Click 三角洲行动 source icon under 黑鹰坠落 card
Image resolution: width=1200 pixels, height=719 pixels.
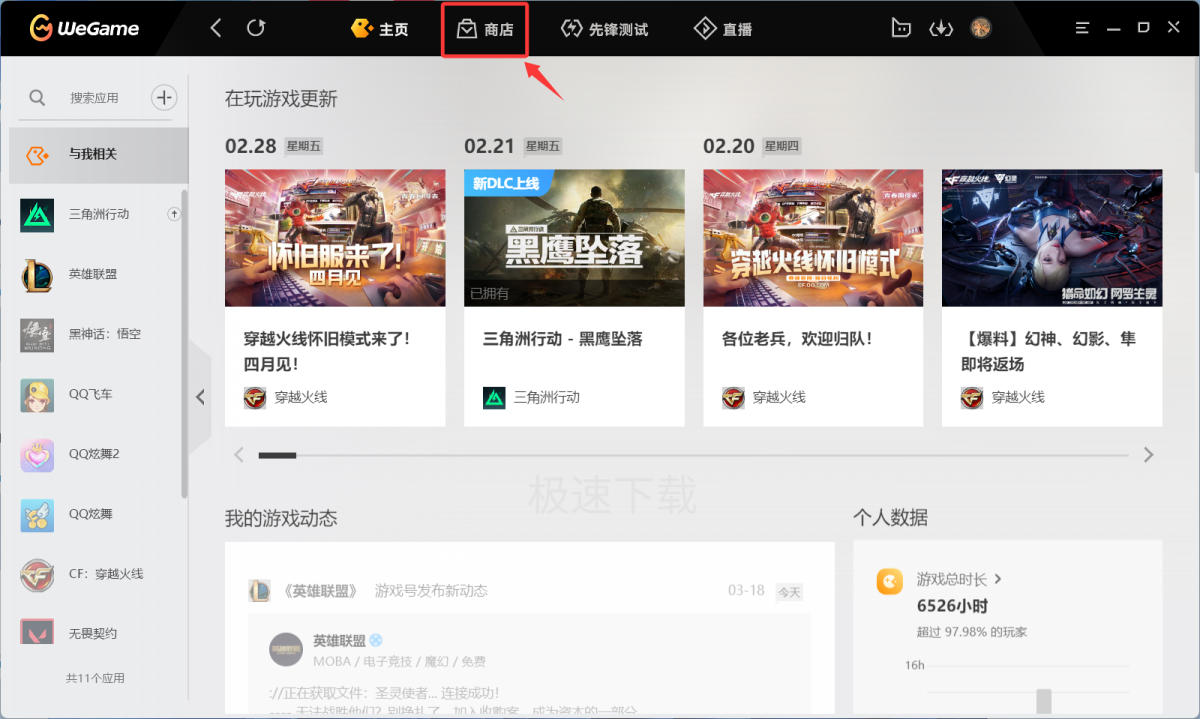point(494,397)
